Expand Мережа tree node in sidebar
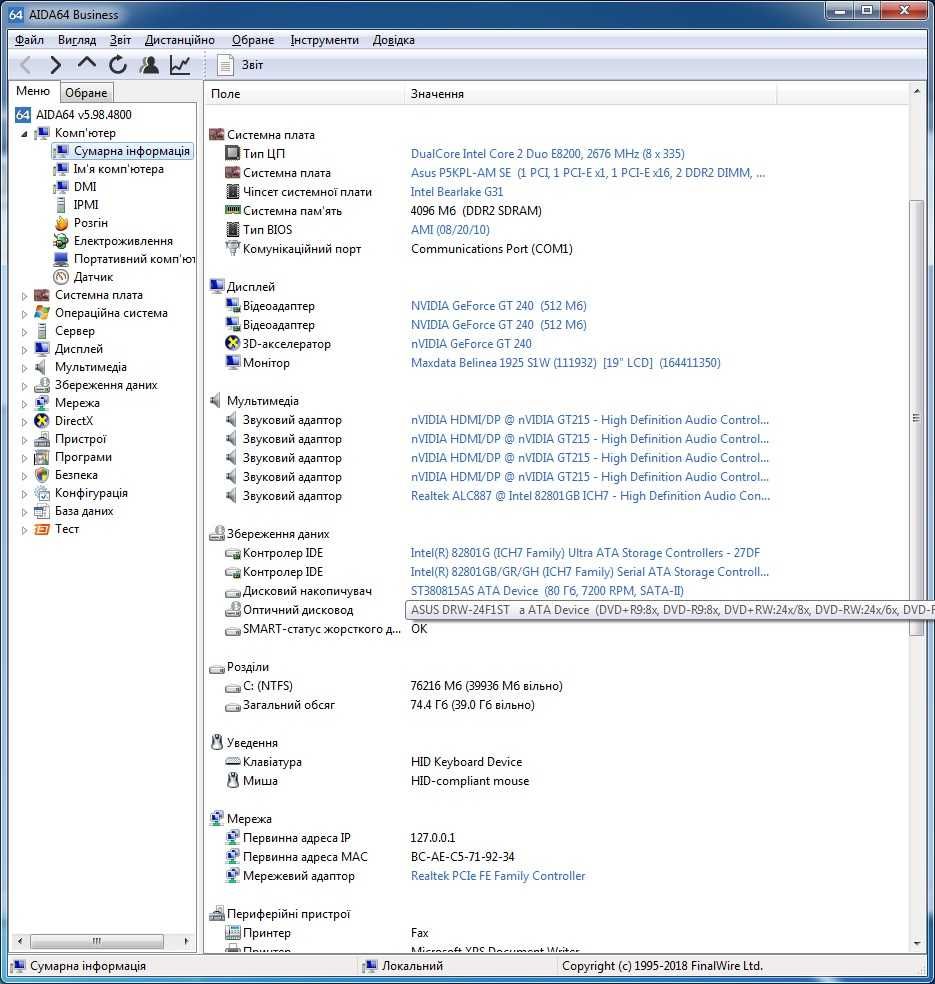The width and height of the screenshot is (935, 984). 24,404
